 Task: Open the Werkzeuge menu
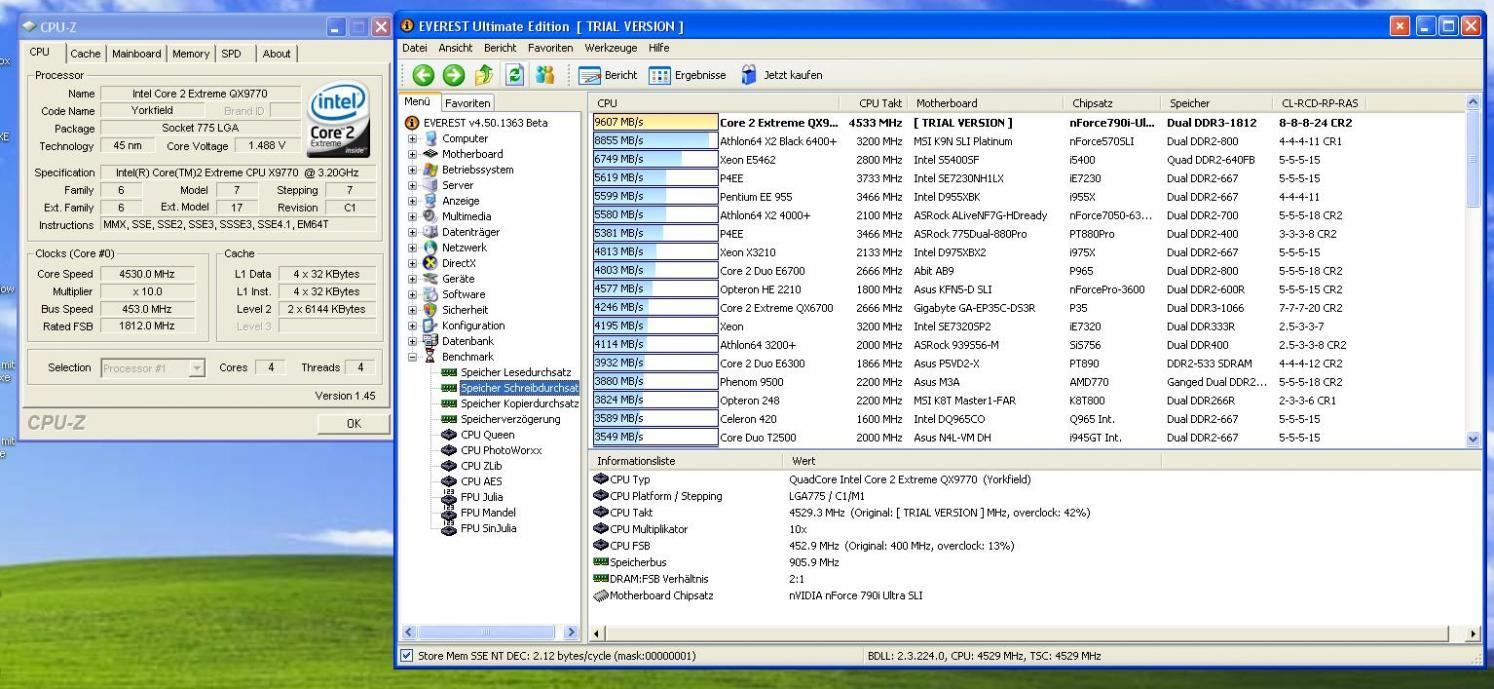coord(613,48)
